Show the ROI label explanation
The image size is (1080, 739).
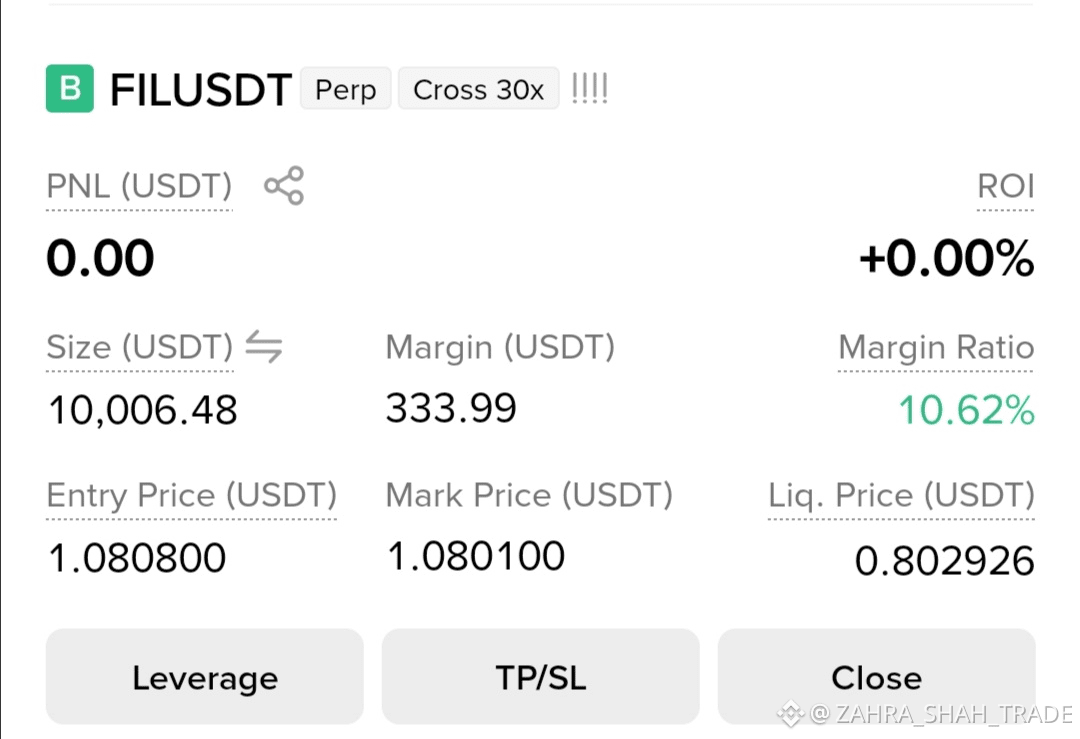pos(1006,186)
